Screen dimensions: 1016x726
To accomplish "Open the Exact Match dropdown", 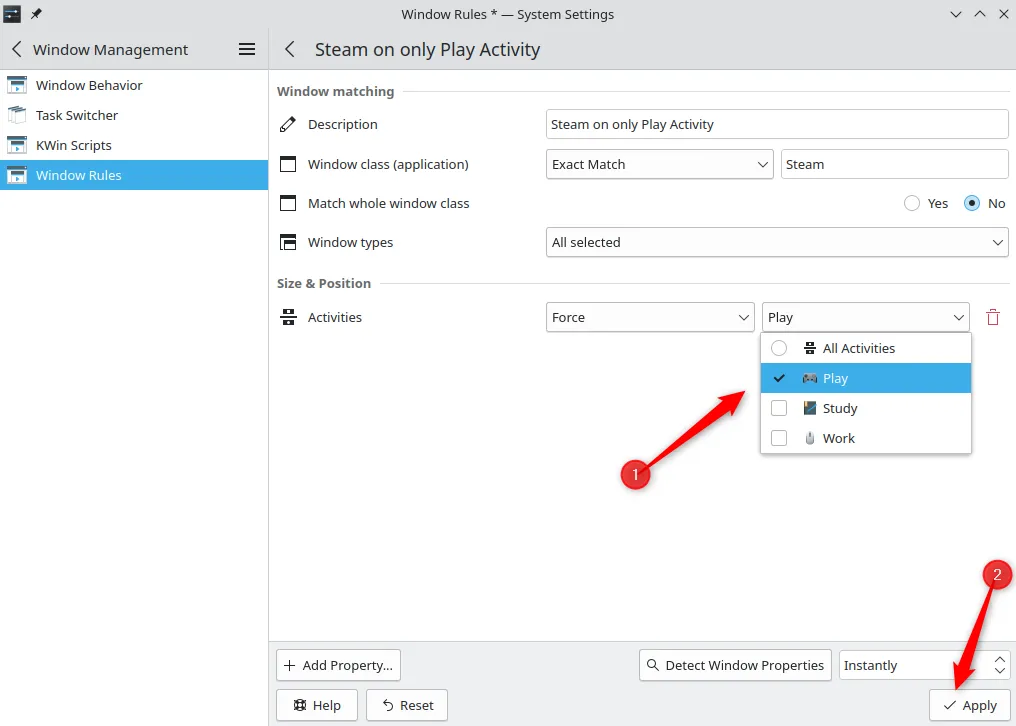I will point(659,164).
